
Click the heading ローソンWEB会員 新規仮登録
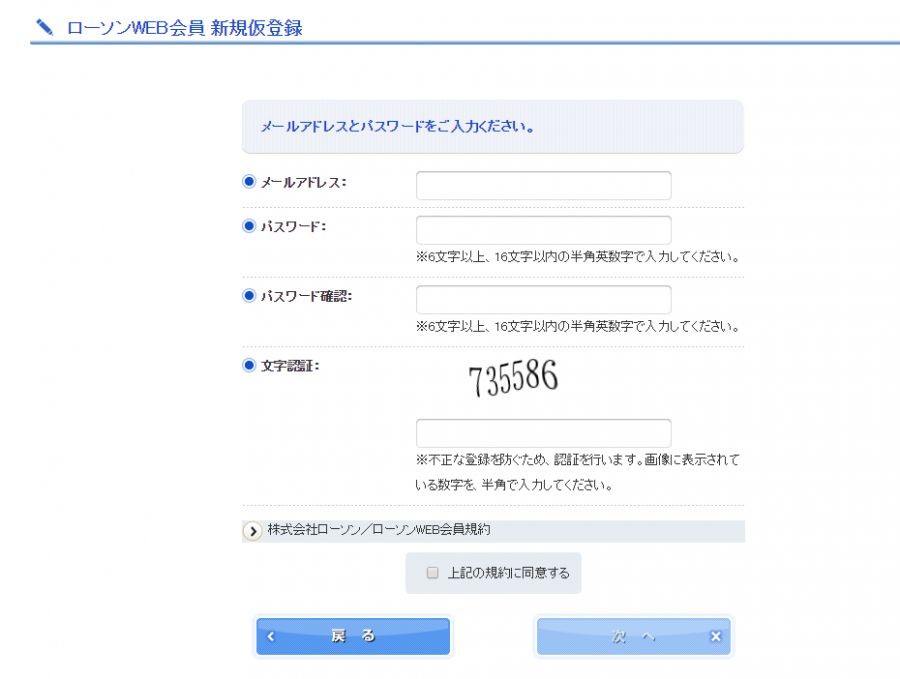pyautogui.click(x=184, y=28)
